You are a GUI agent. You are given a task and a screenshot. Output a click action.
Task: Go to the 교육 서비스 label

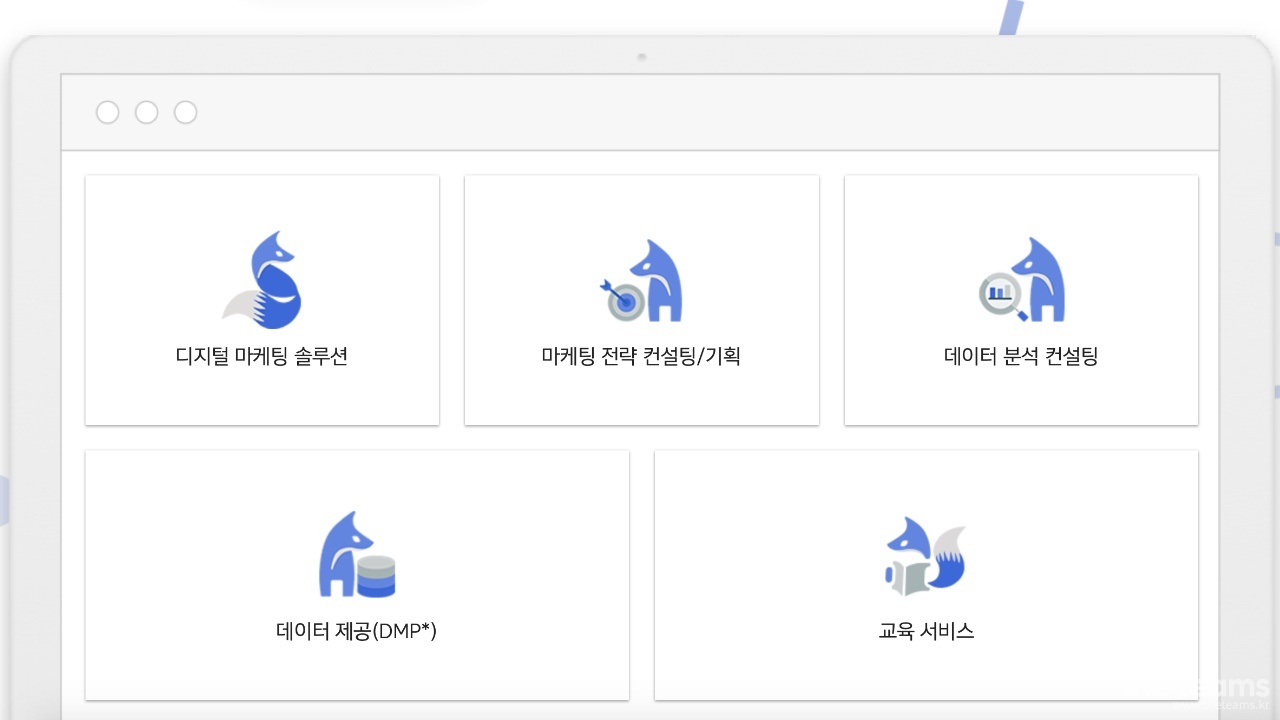pos(926,632)
